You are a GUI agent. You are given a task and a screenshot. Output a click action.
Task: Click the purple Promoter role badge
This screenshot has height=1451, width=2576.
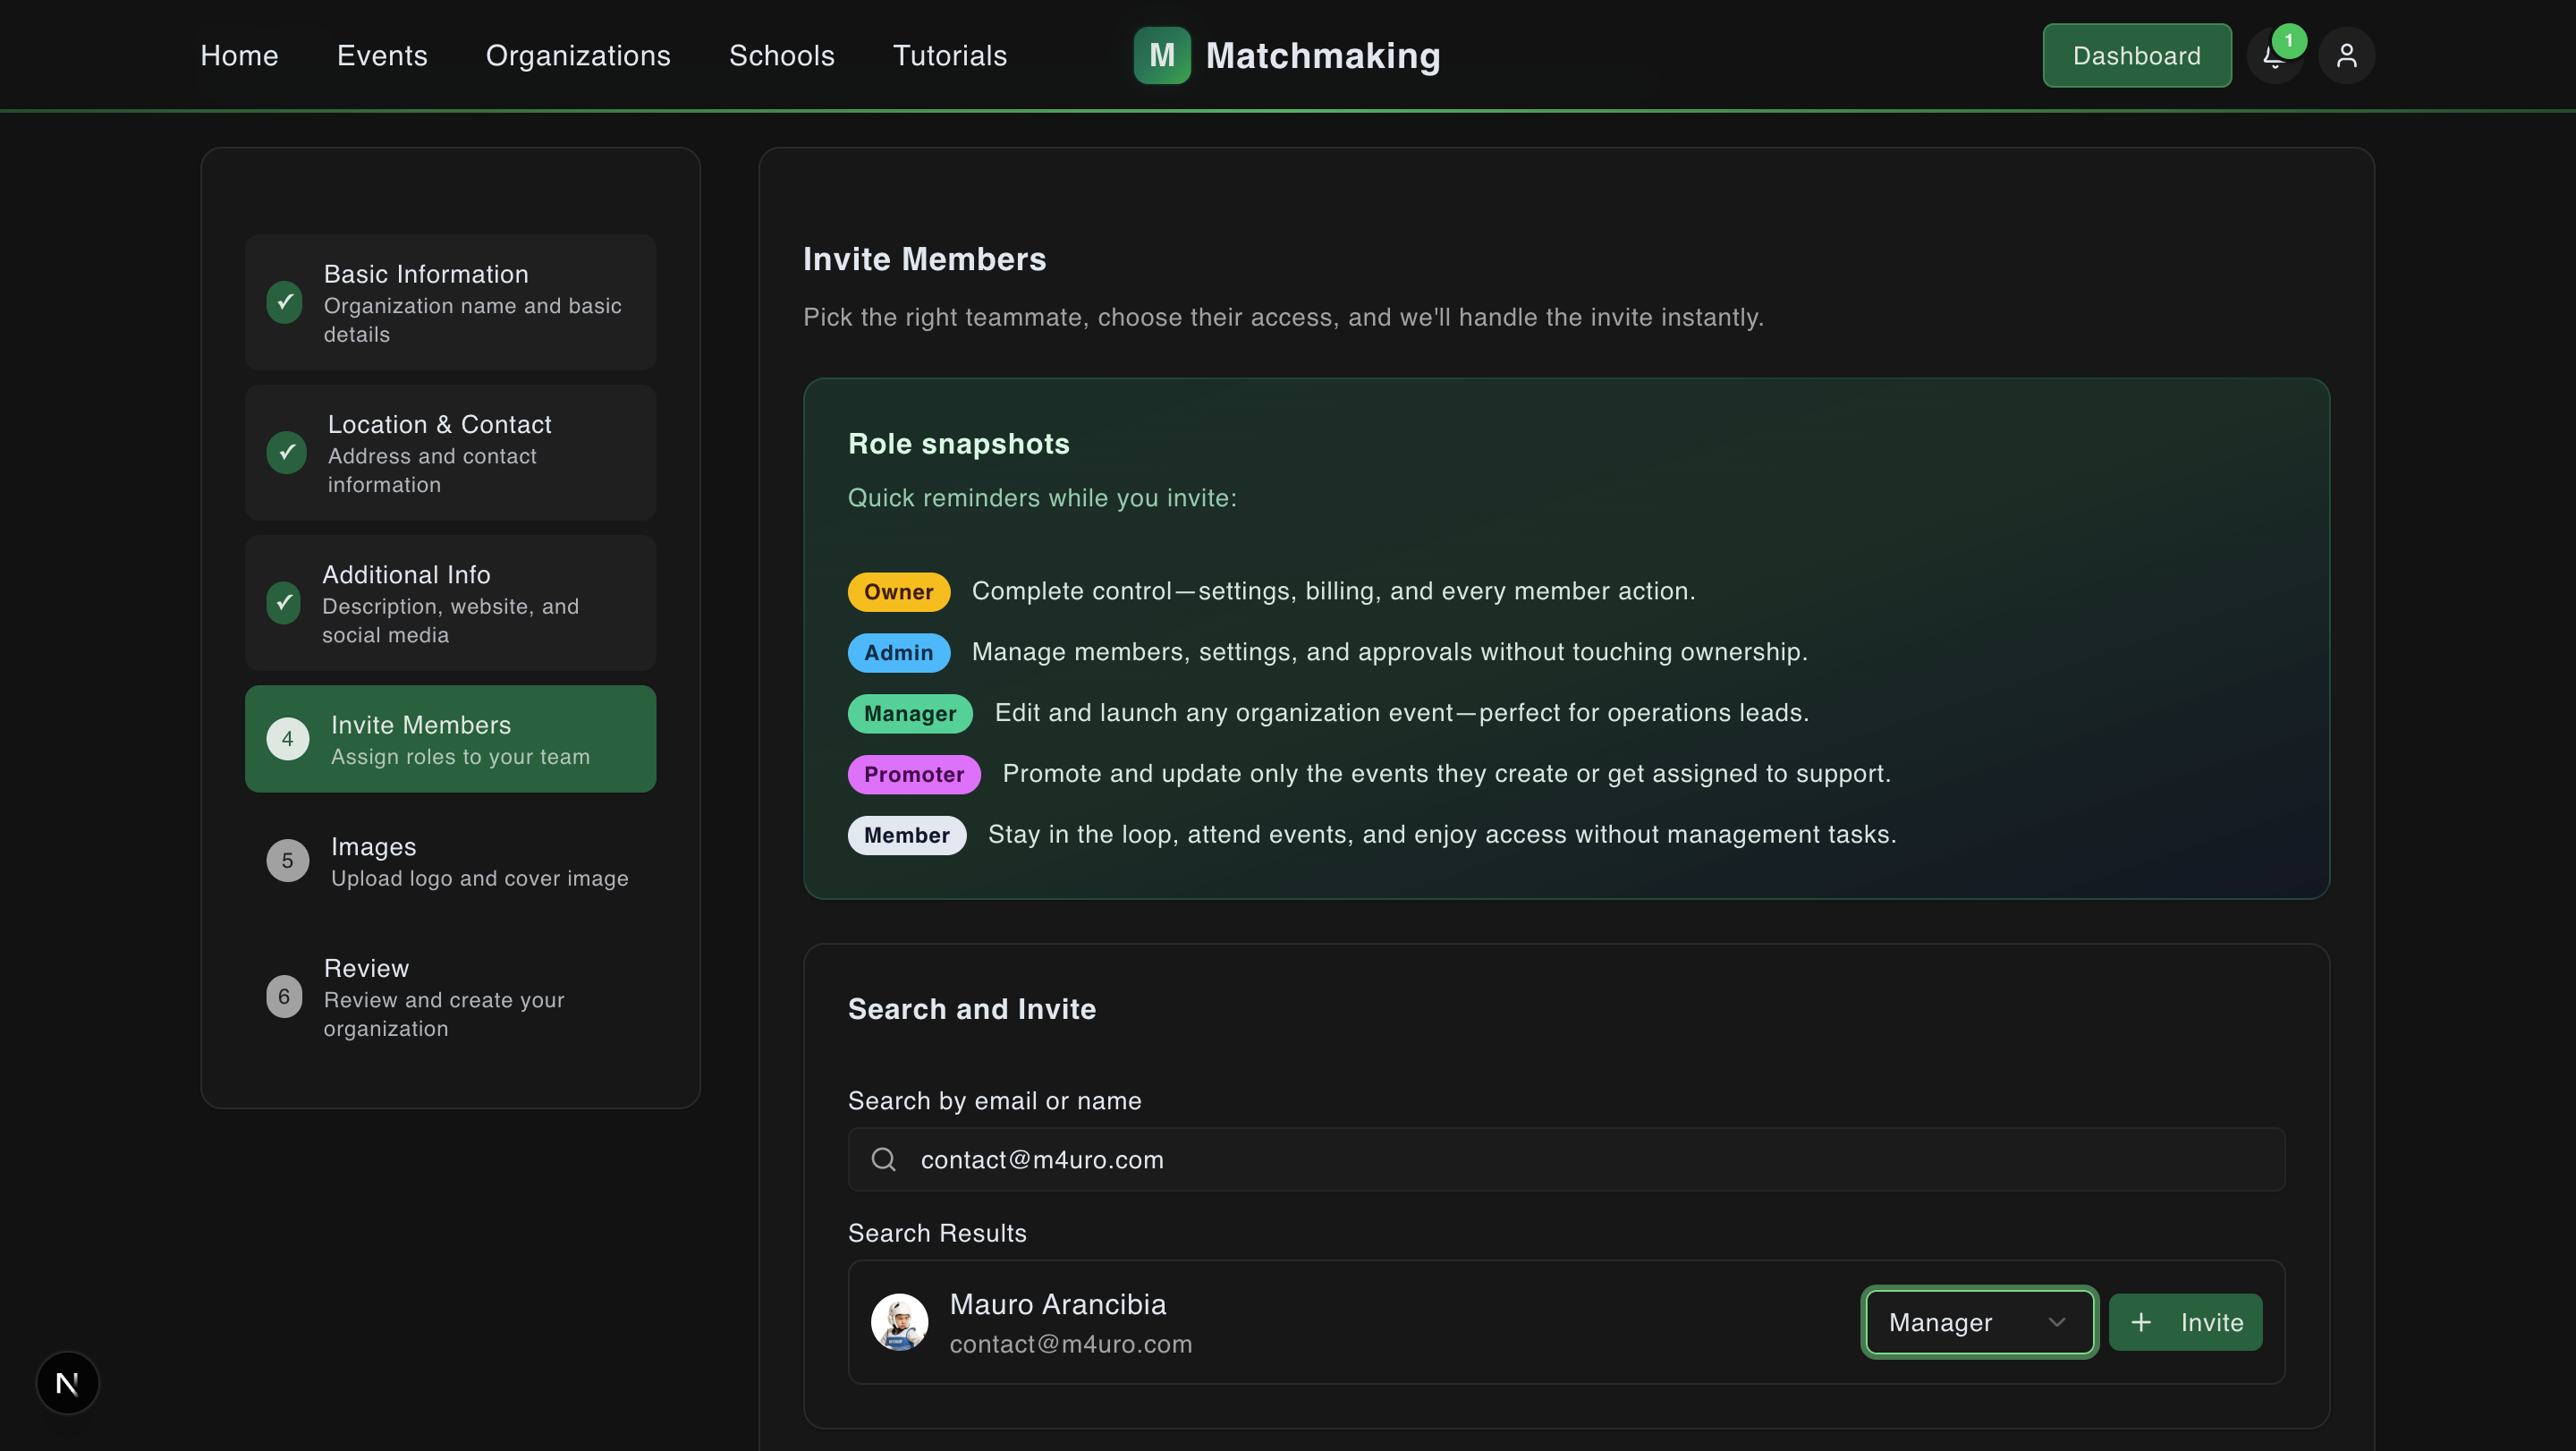[x=914, y=775]
